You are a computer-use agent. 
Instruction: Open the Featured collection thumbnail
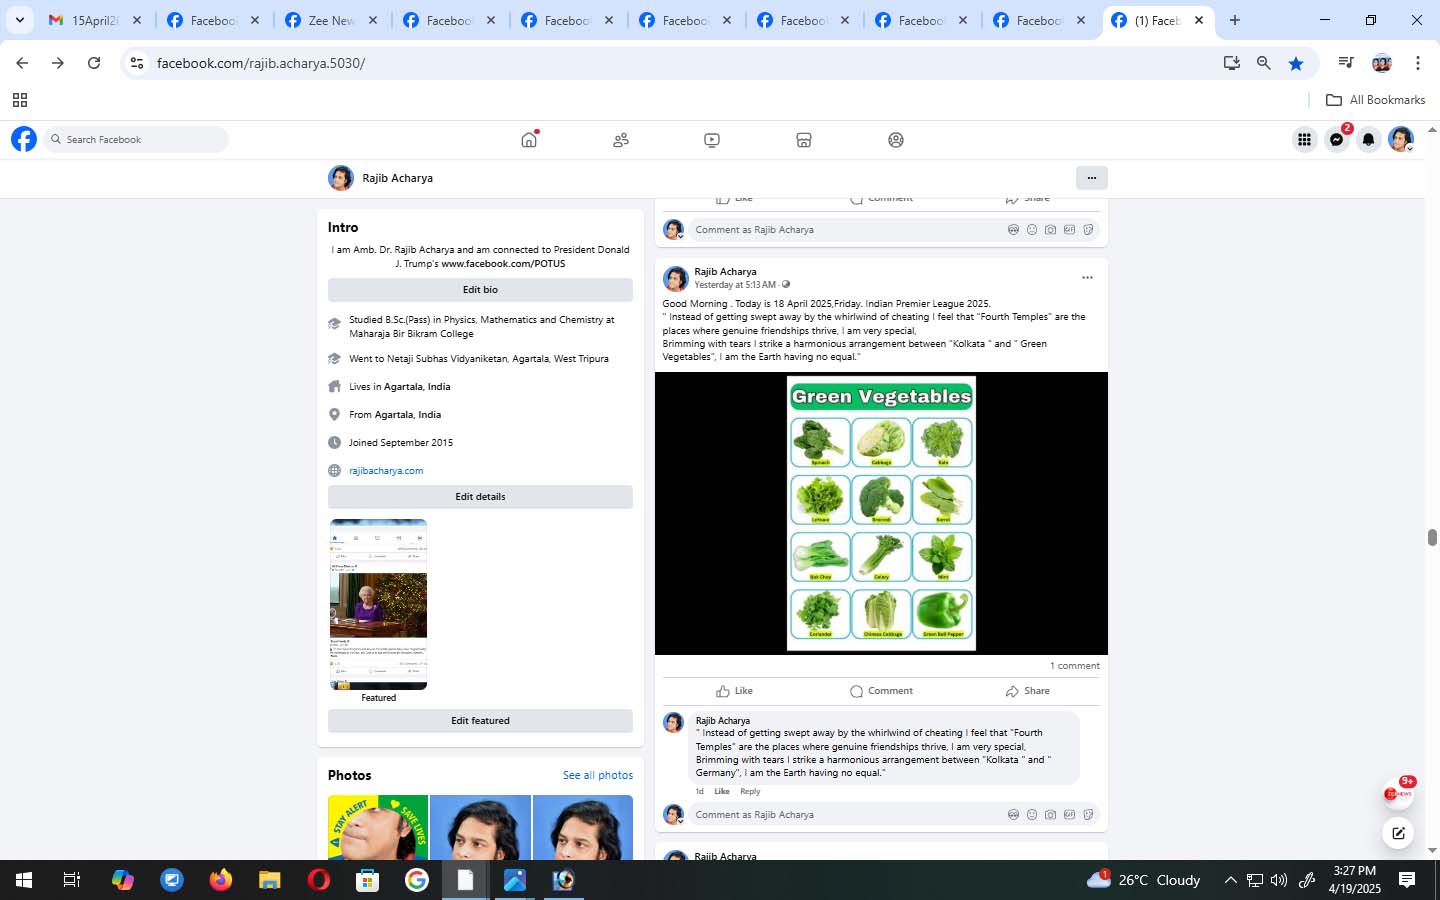coord(379,604)
